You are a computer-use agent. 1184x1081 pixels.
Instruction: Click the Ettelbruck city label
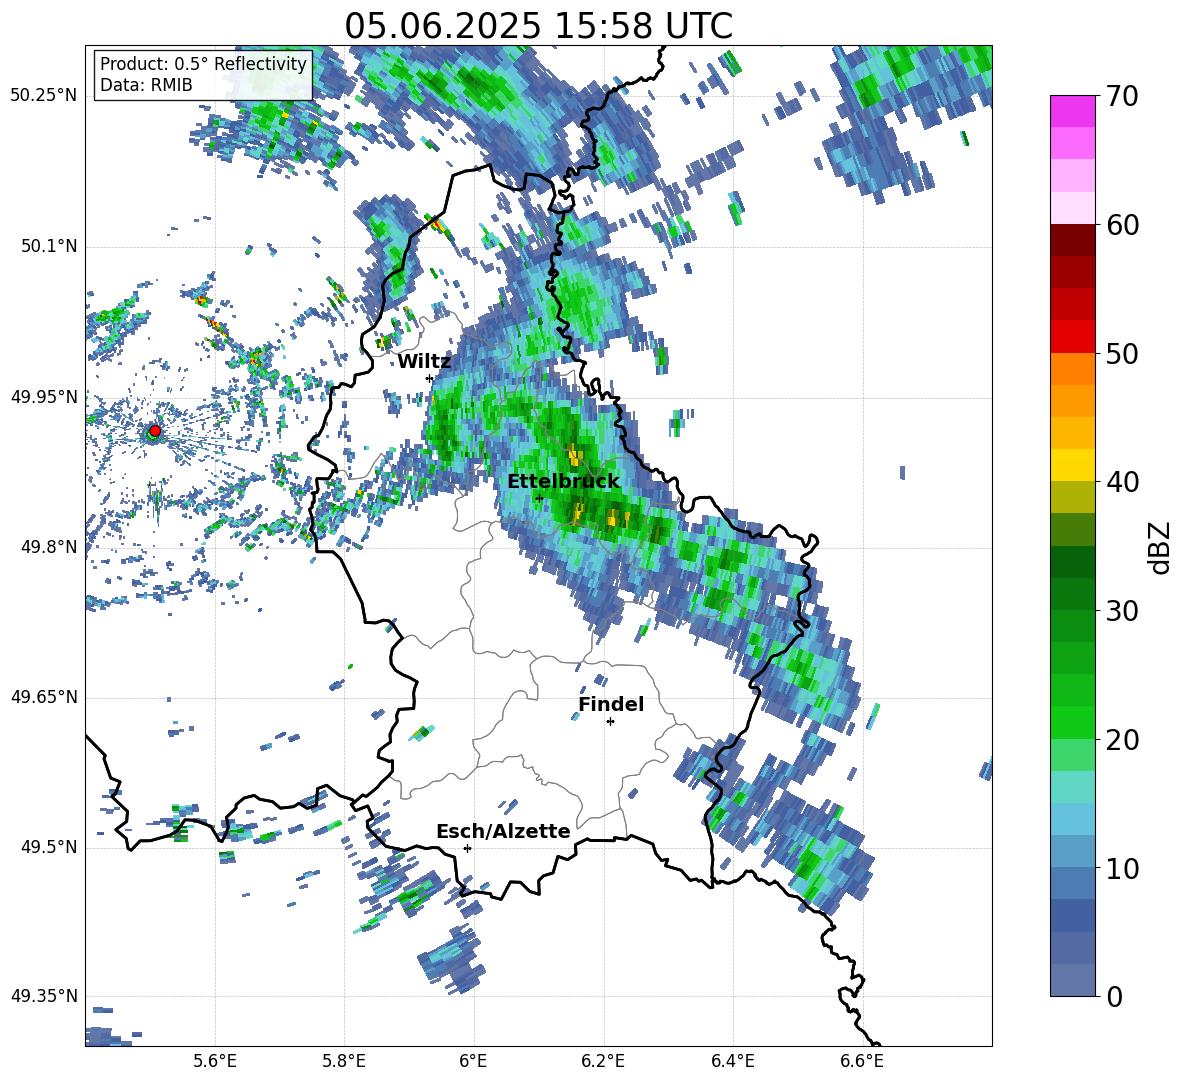pos(563,482)
